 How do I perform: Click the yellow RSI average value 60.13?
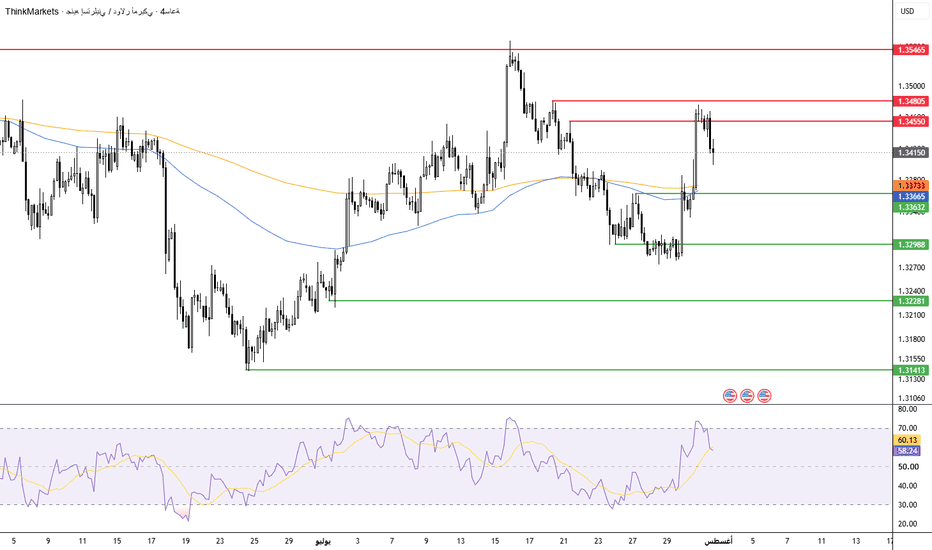coord(907,441)
